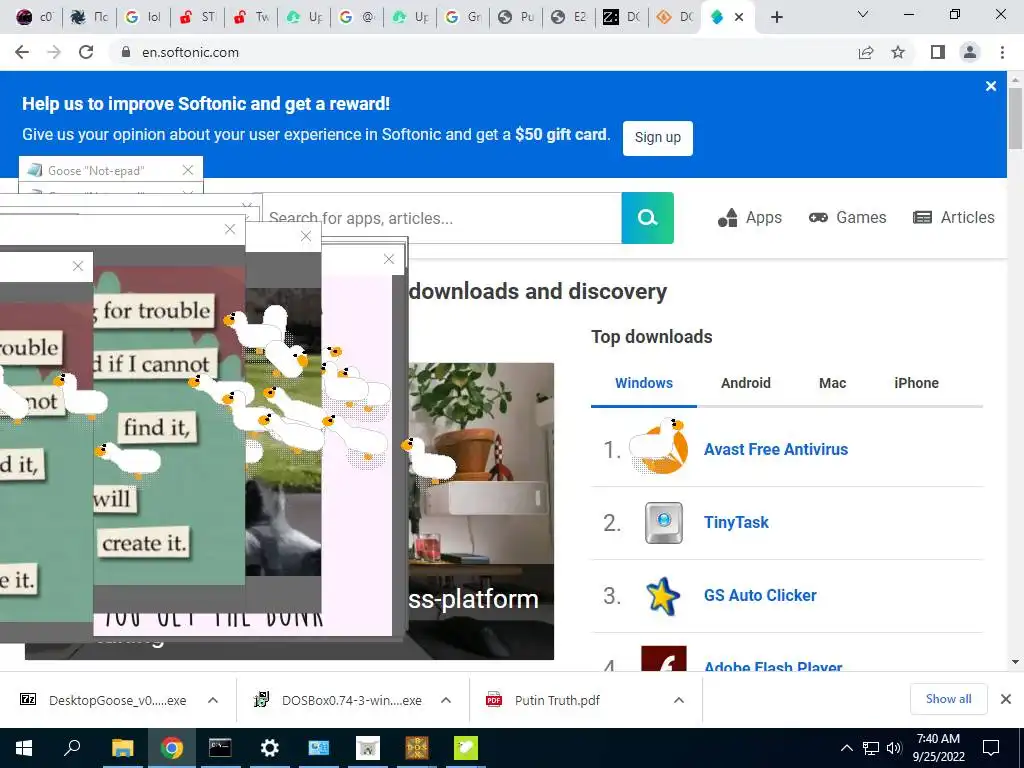Expand options for DOSBox download
The width and height of the screenshot is (1024, 768).
click(x=446, y=700)
